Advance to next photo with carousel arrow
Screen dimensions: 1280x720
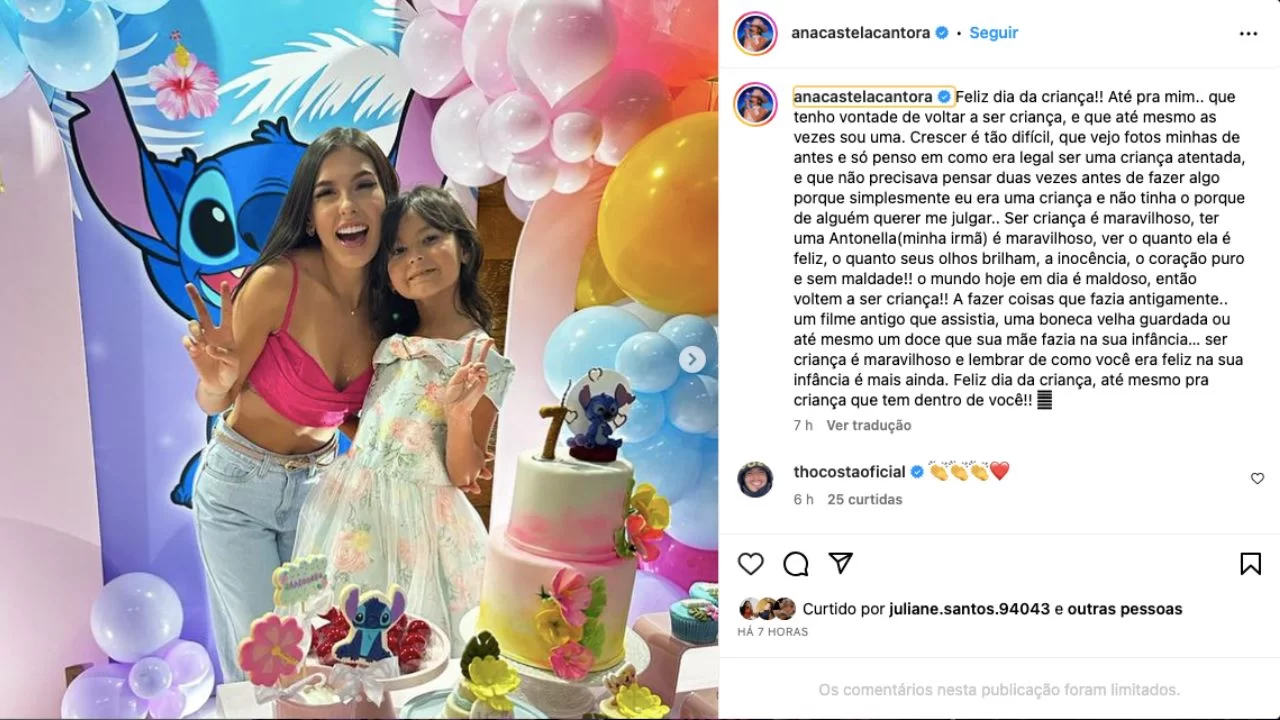692,359
